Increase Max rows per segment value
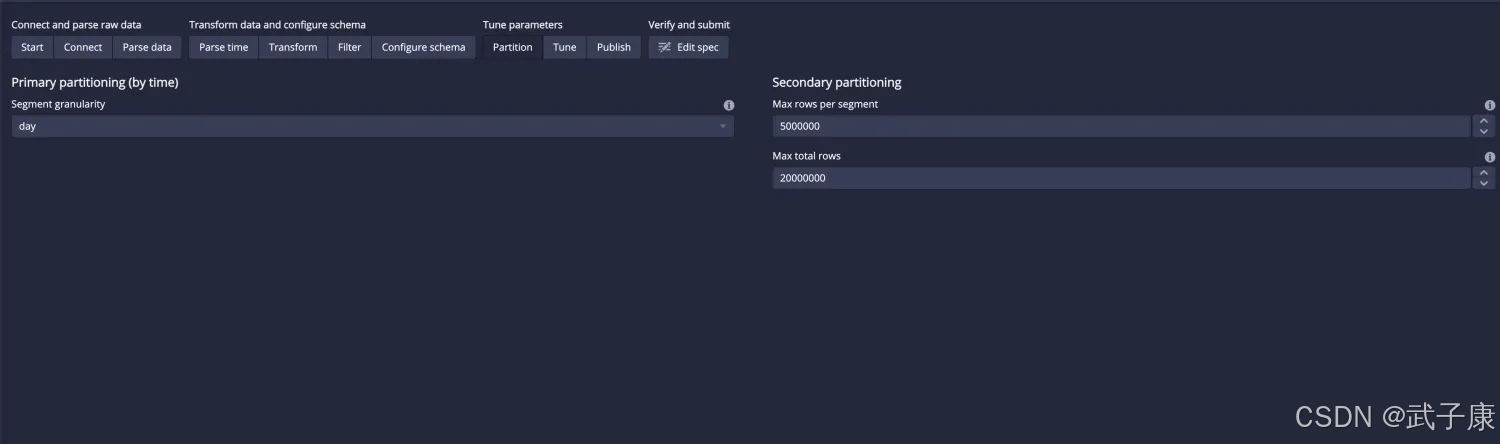Screen dimensions: 1500x444 tap(1484, 121)
